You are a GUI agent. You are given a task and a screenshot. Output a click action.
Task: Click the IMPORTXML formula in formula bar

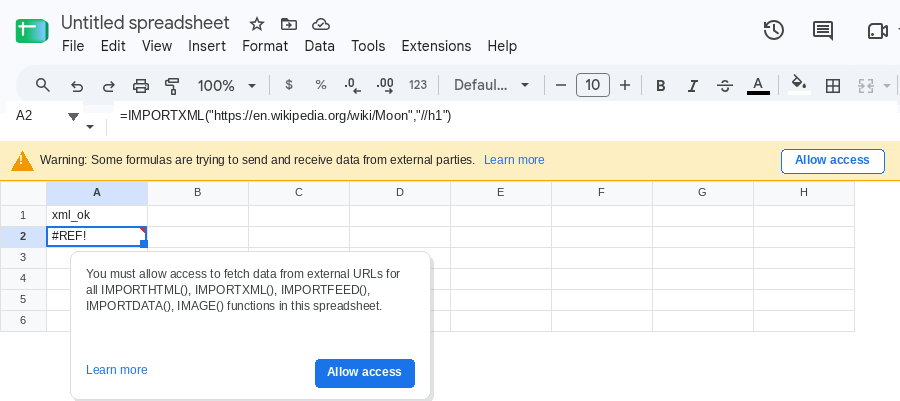click(x=285, y=116)
